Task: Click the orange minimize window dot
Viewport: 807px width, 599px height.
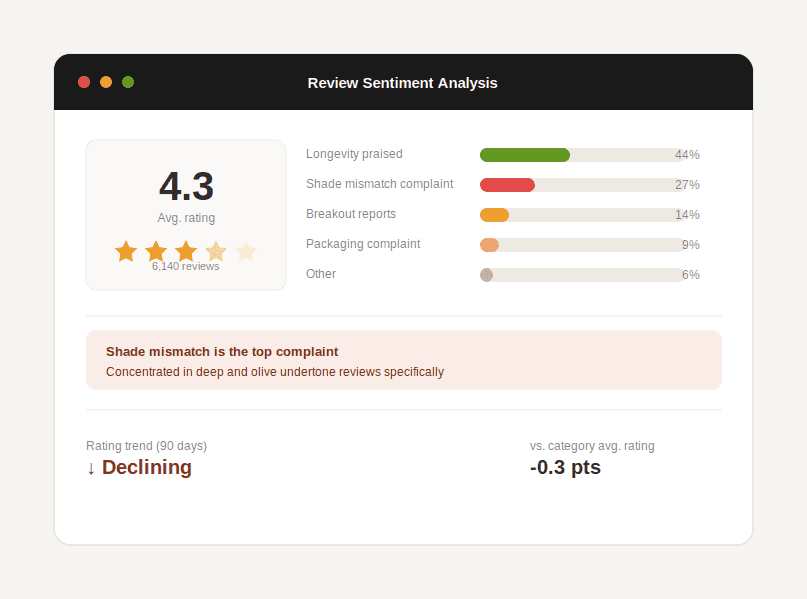Action: pyautogui.click(x=106, y=82)
